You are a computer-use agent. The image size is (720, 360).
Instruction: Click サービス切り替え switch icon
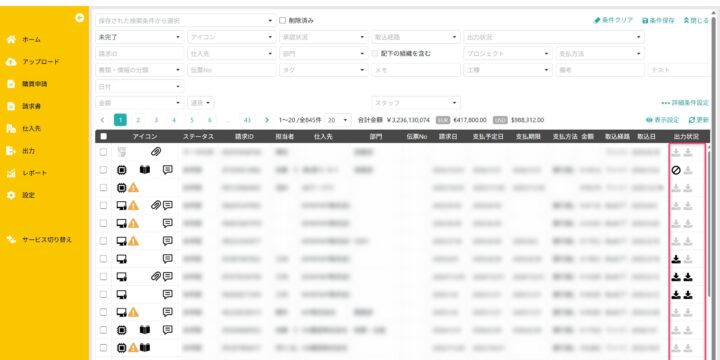click(x=11, y=240)
